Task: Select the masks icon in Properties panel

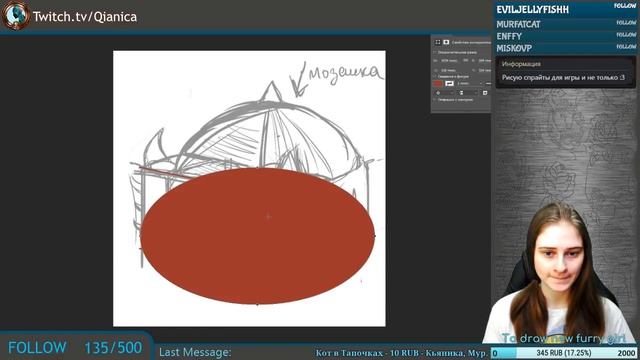Action: coord(446,42)
